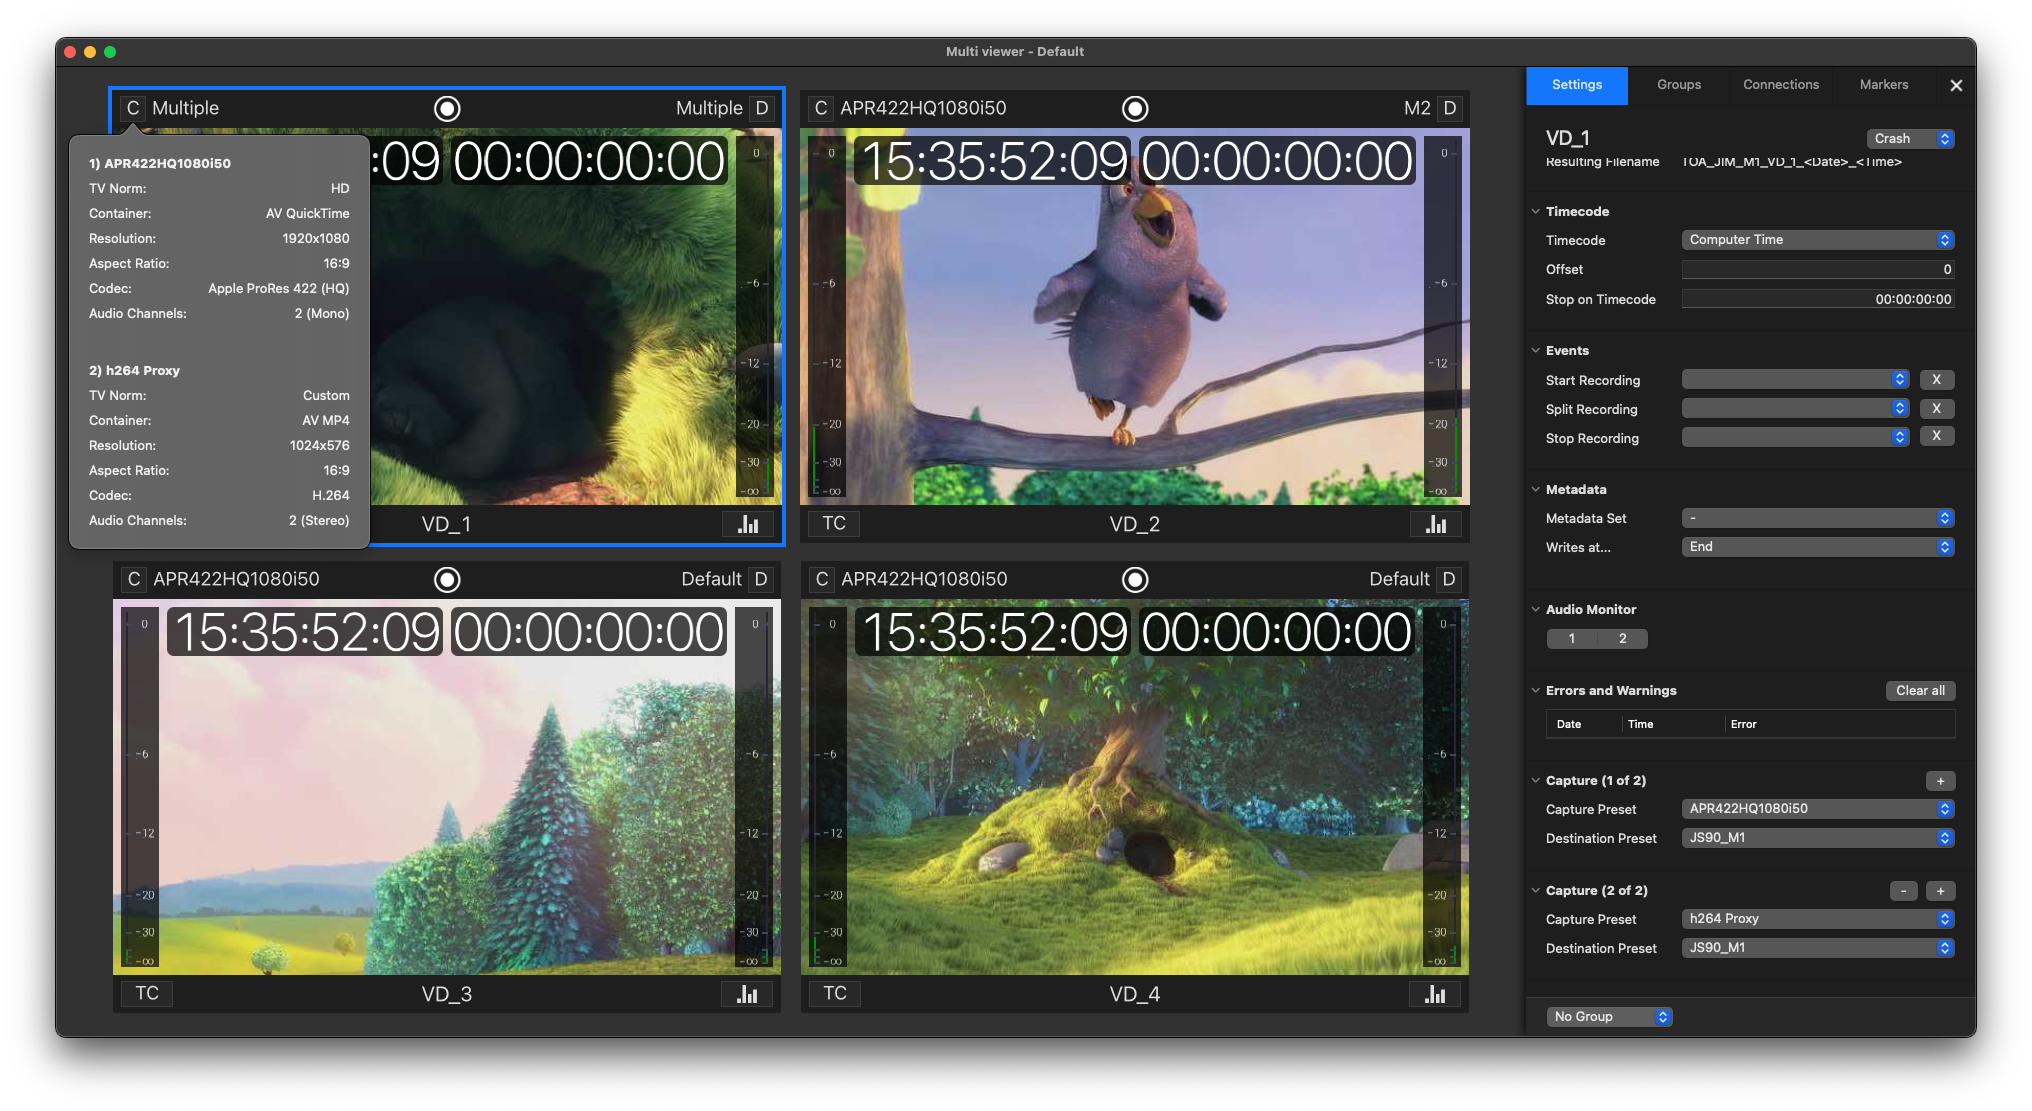The image size is (2032, 1111).
Task: Click the Stop on Timecode field
Action: (1817, 299)
